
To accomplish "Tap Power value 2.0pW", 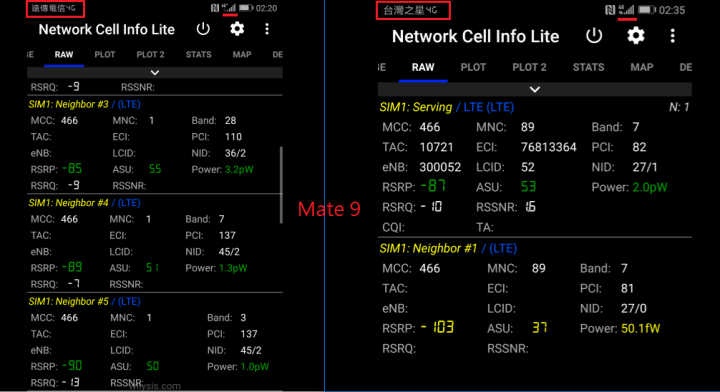I will [x=650, y=187].
